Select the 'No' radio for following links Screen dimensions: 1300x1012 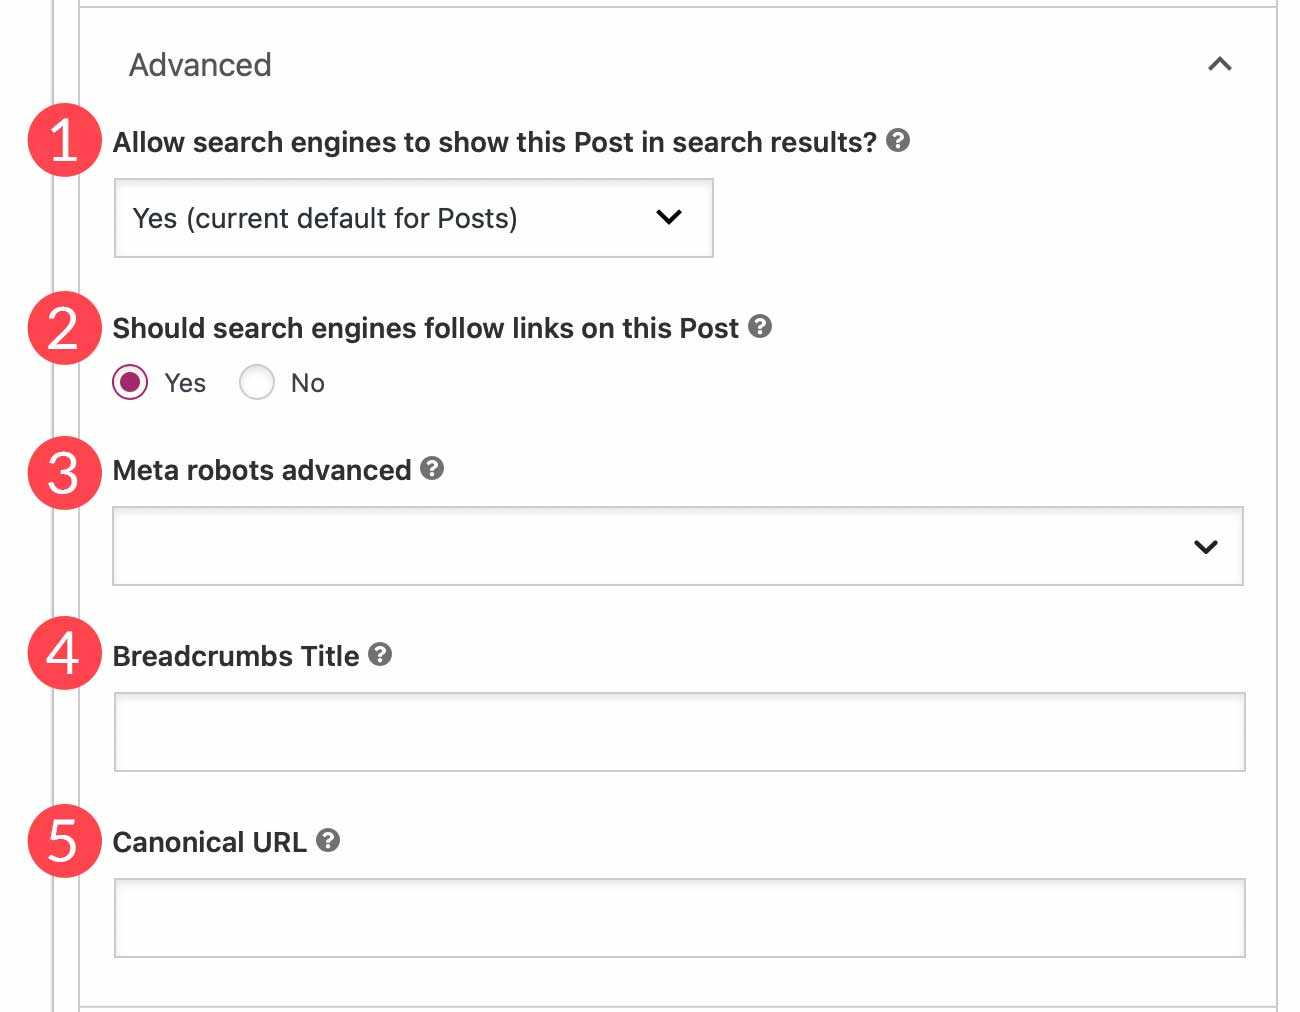(257, 382)
